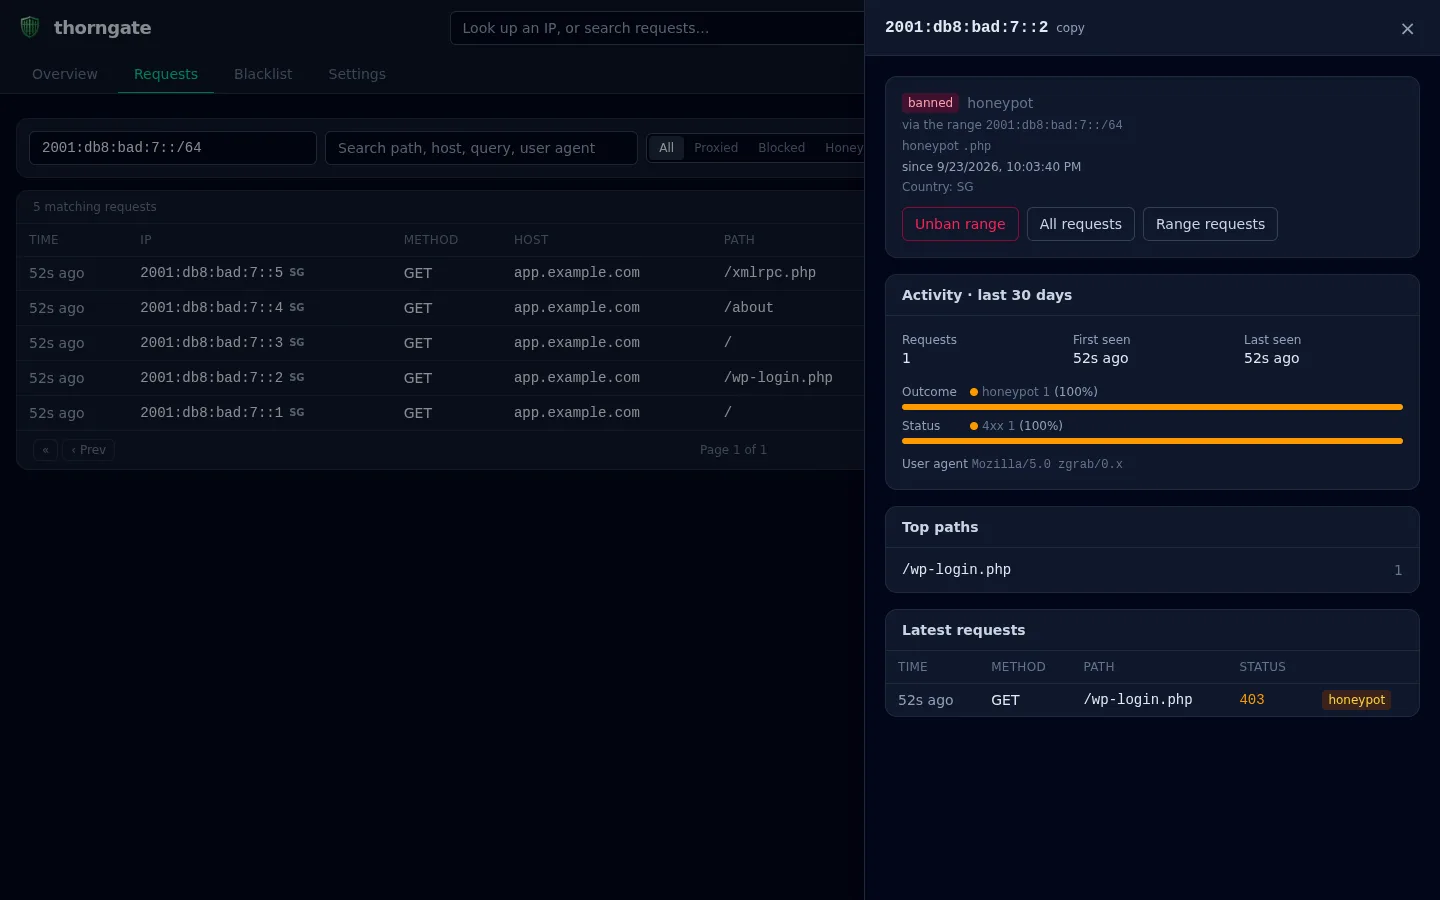Image resolution: width=1440 pixels, height=900 pixels.
Task: Click the path, host, query search field
Action: point(481,148)
